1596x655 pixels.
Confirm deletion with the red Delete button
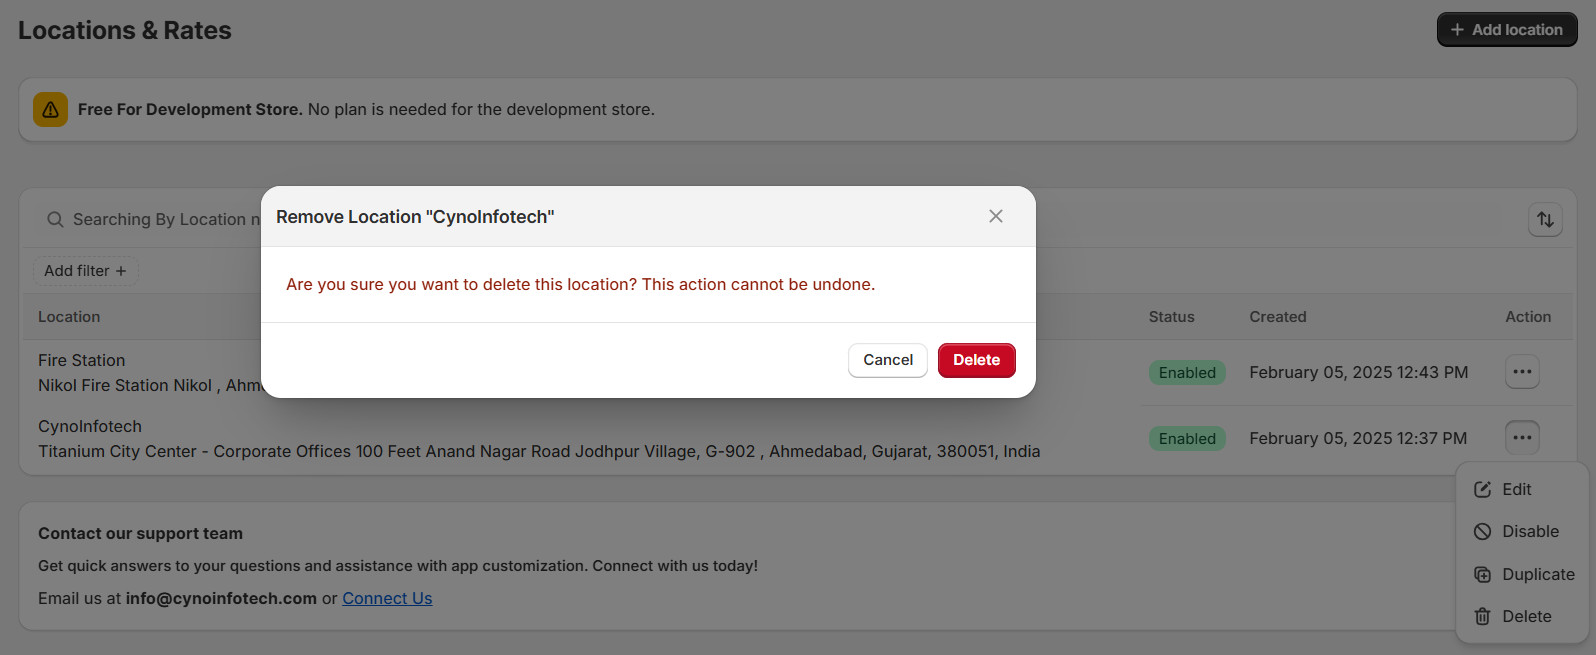(977, 360)
